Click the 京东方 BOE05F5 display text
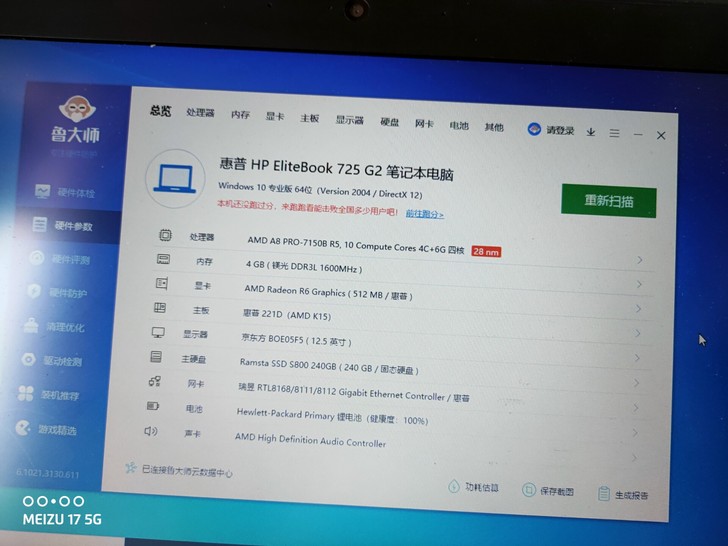This screenshot has width=728, height=546. 296,339
